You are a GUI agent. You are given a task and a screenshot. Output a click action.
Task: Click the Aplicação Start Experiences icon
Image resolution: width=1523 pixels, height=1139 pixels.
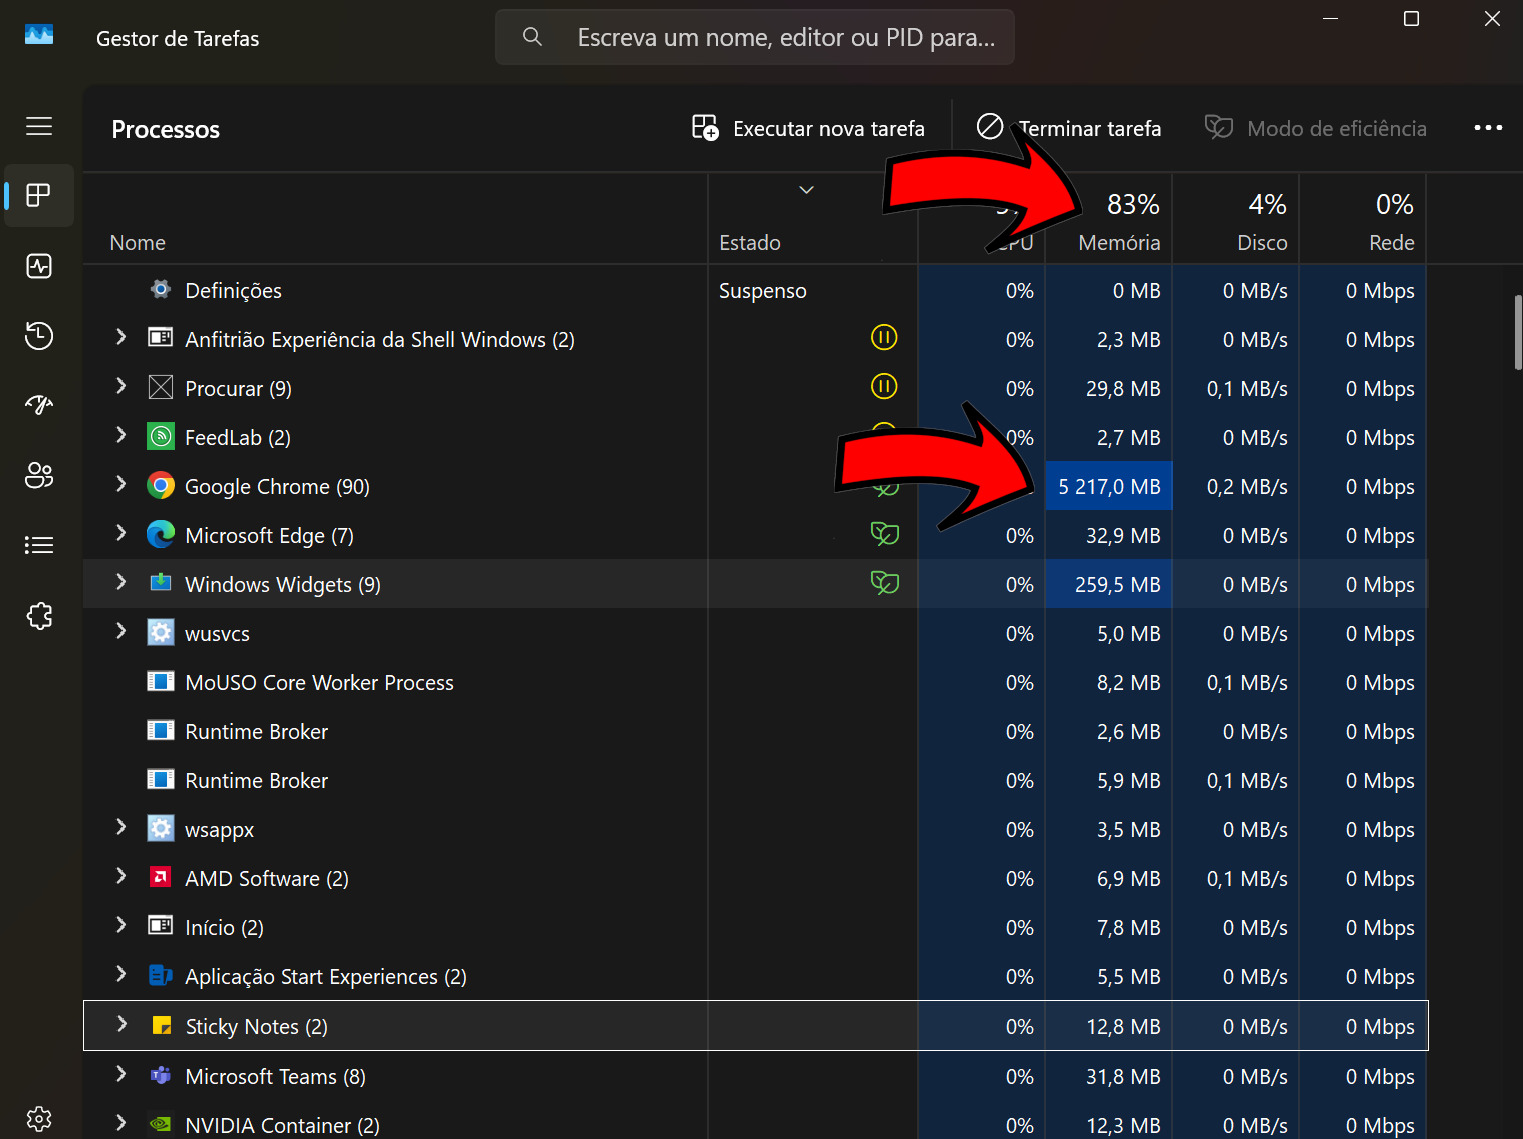pyautogui.click(x=161, y=976)
